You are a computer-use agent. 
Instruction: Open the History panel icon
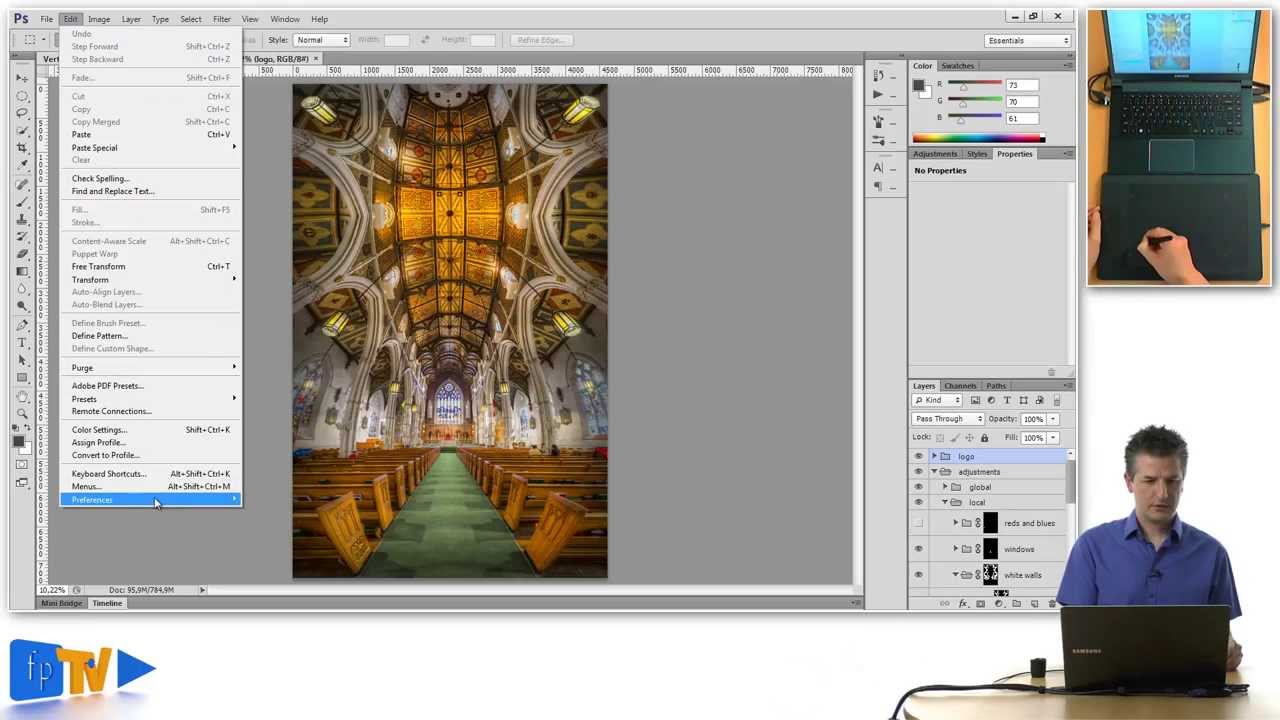[x=878, y=76]
